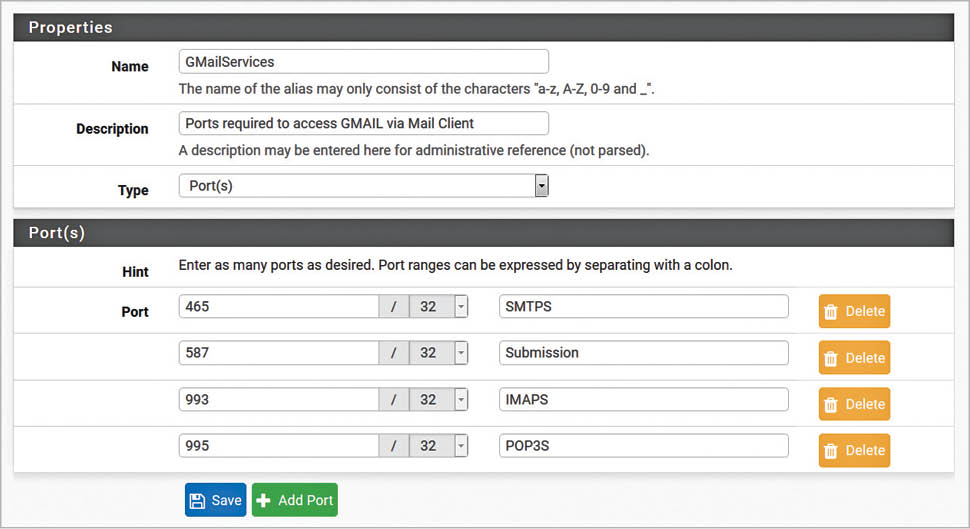Viewport: 970px width, 529px height.
Task: Click the Name field containing GMailServices
Action: click(363, 62)
